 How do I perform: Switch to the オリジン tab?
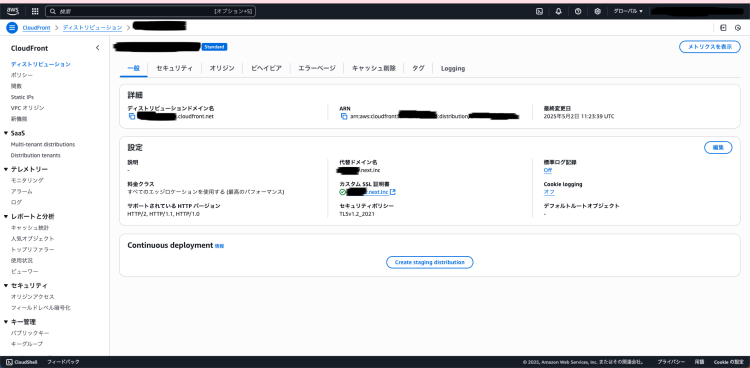click(x=222, y=68)
